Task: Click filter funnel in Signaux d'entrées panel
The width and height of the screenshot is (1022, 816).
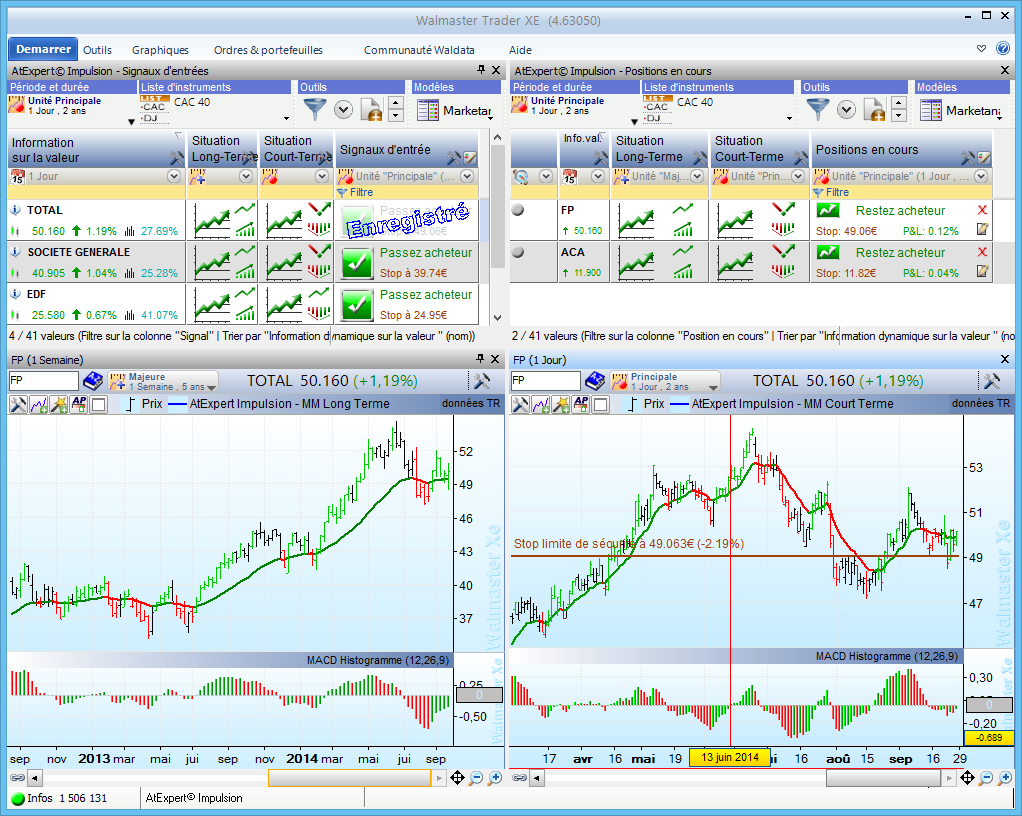Action: [315, 109]
